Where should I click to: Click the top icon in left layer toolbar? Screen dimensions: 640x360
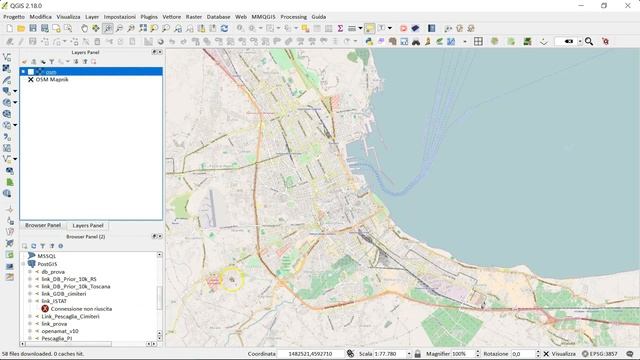7,57
